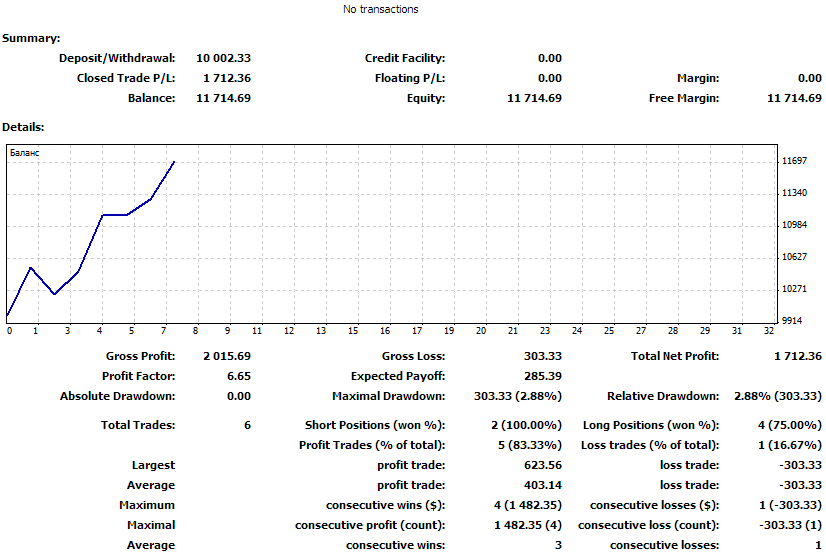826x555 pixels.
Task: Click the Total Net Profit label
Action: pyautogui.click(x=674, y=357)
